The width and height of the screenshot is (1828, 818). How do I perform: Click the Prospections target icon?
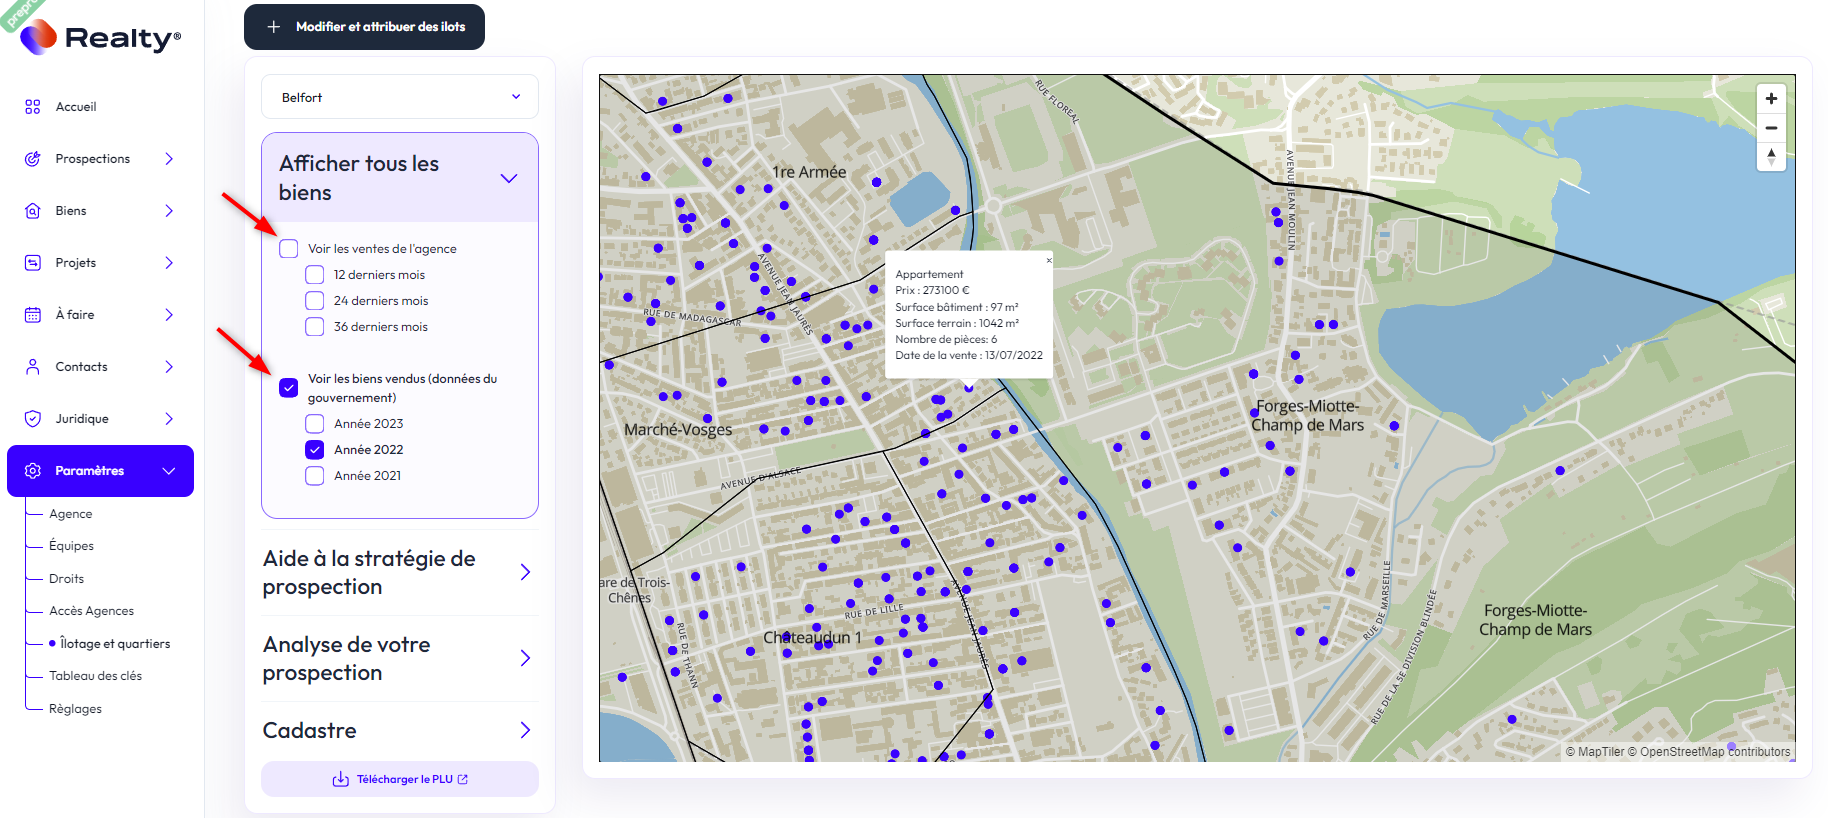[x=33, y=159]
